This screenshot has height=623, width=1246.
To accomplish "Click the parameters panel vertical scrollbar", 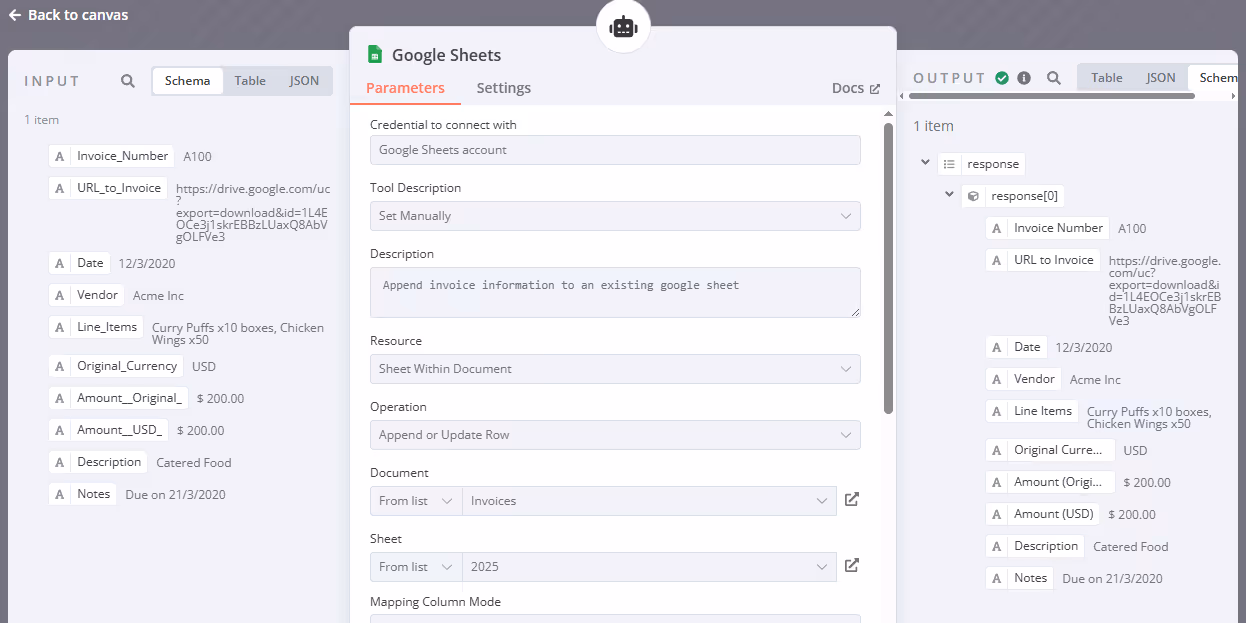I will (x=888, y=268).
